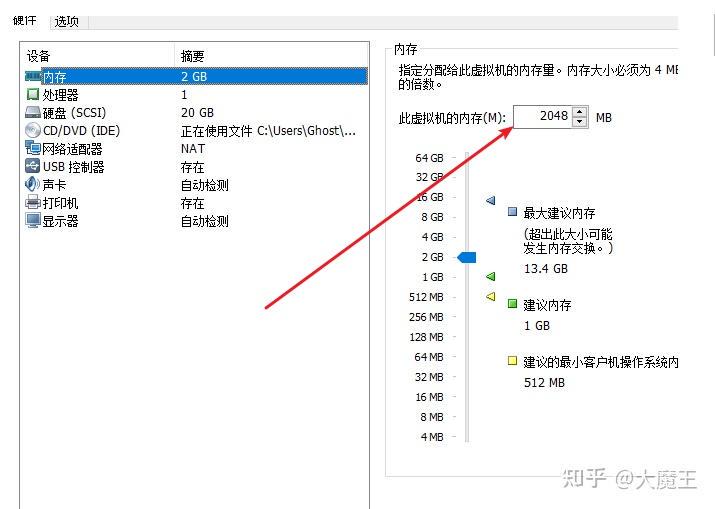
Task: Click the 16 MB label on the slider scale
Action: pos(429,397)
